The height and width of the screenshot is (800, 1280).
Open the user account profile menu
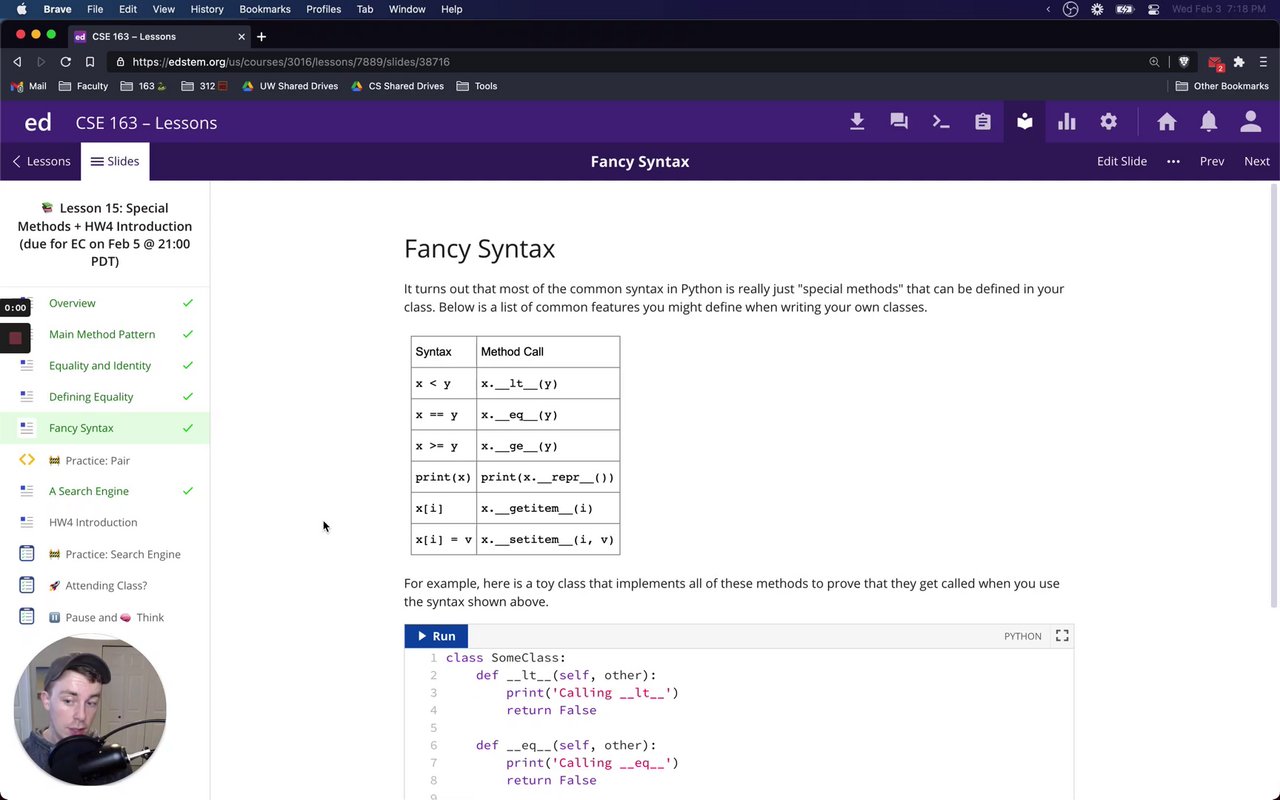(1251, 122)
